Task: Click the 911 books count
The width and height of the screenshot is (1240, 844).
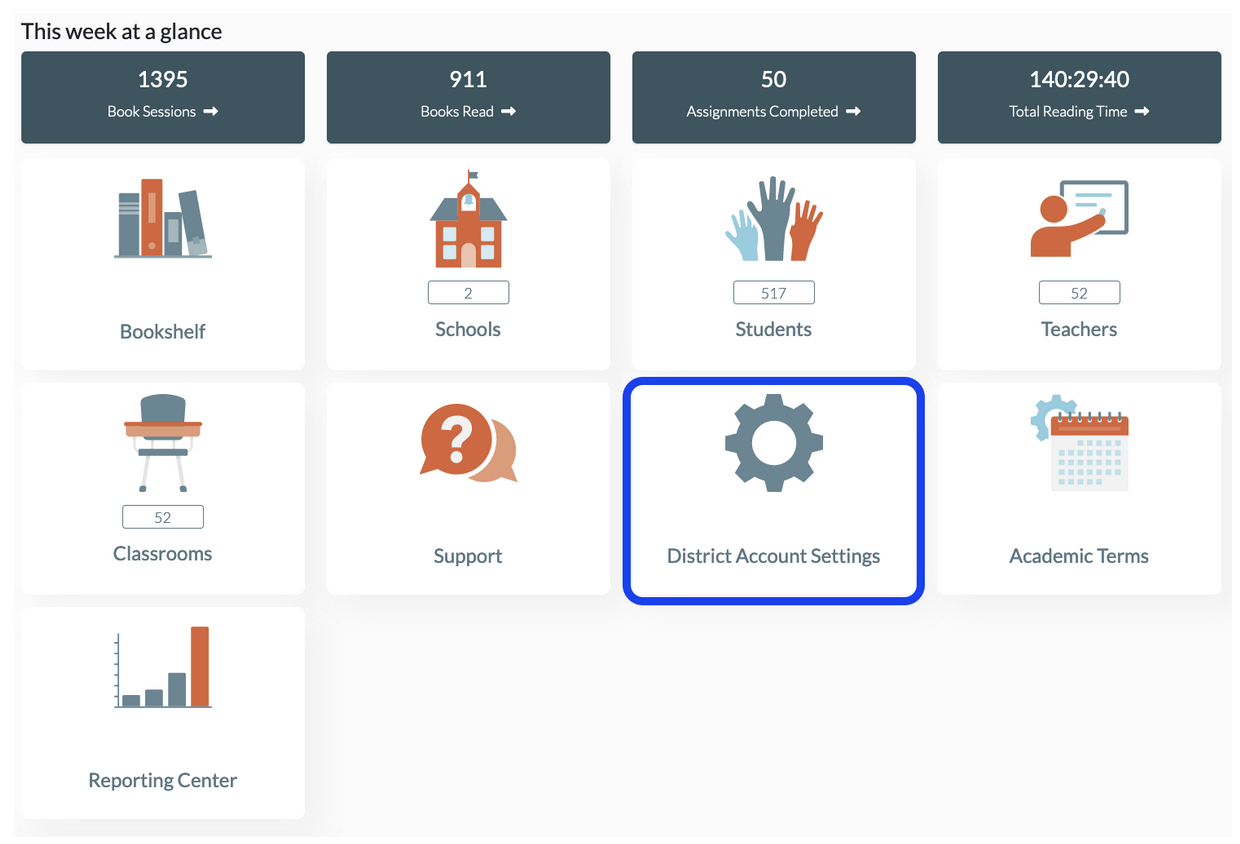Action: click(468, 79)
